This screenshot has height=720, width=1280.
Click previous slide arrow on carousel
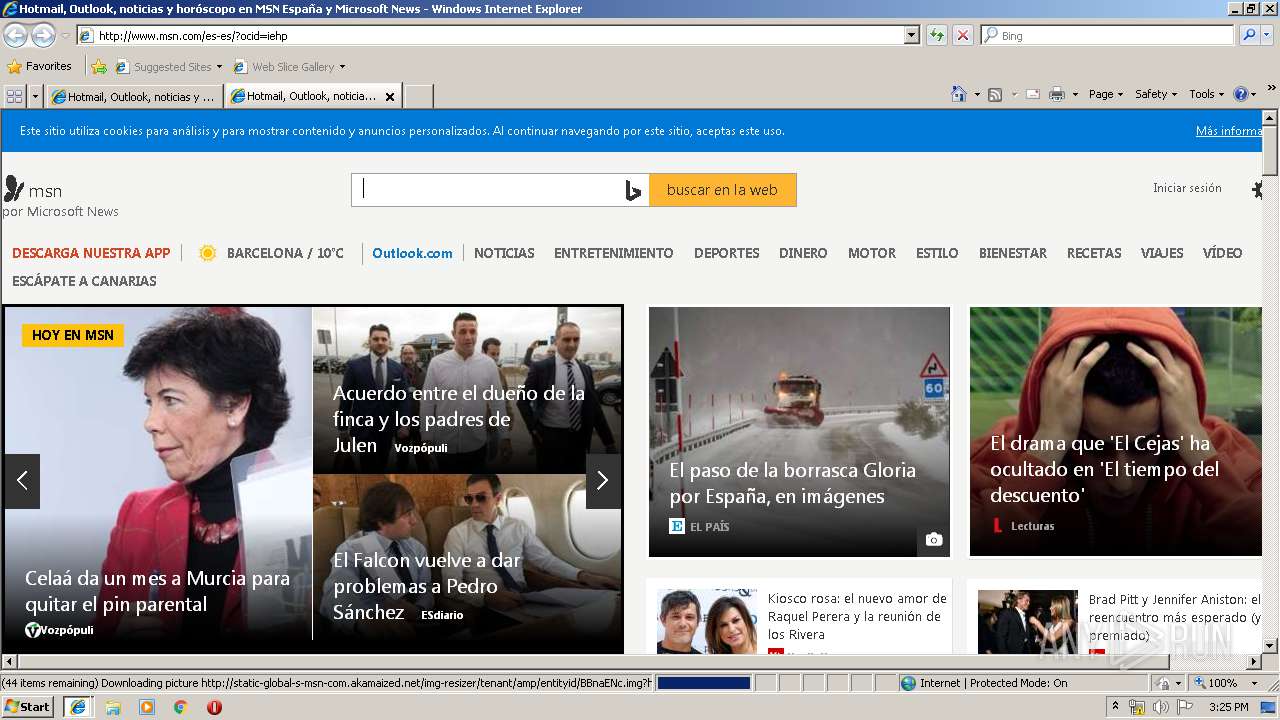[22, 481]
